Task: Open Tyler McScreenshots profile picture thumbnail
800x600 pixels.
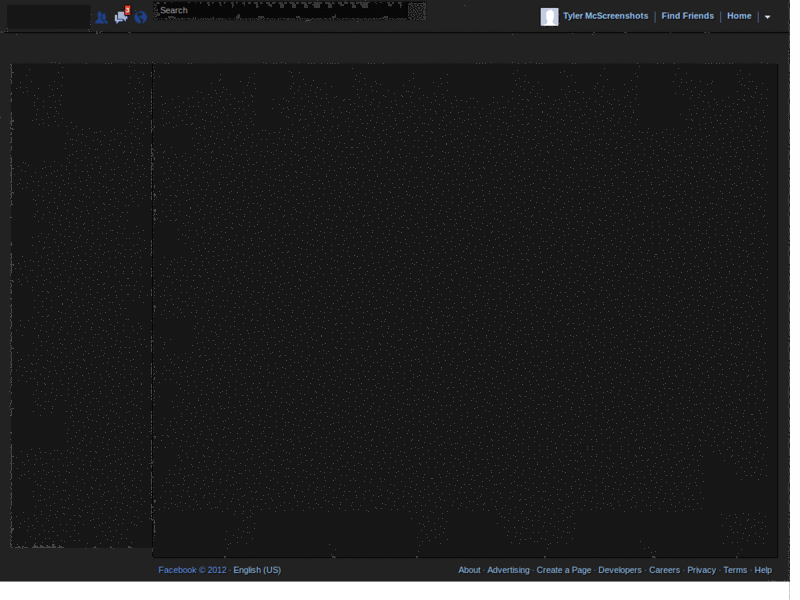Action: [x=549, y=17]
